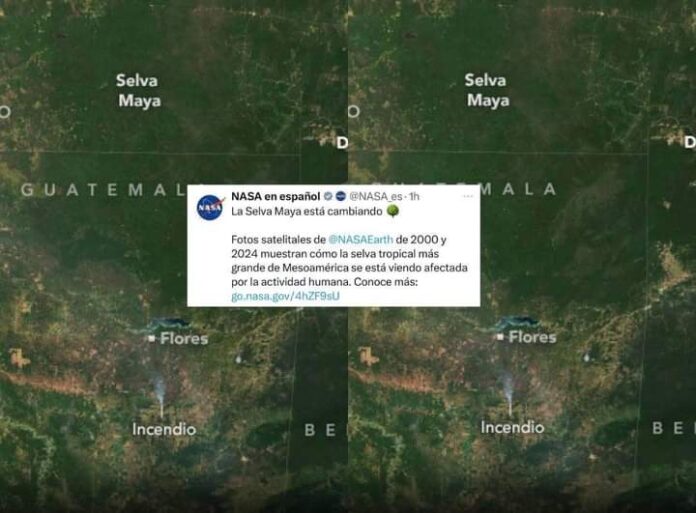Click the NASA logo profile avatar
The image size is (696, 513).
point(210,207)
